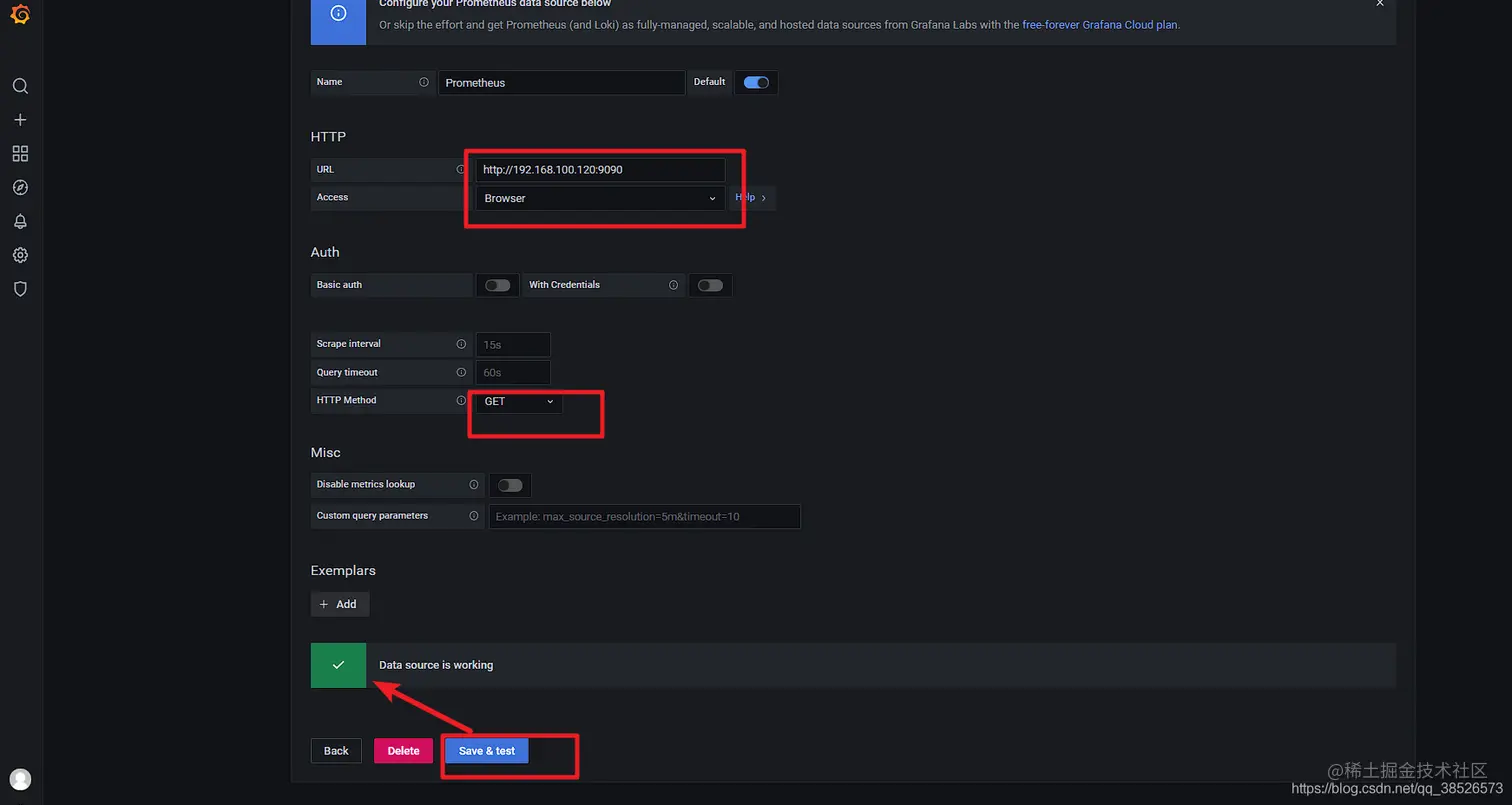Open the Alerting bell icon
Image resolution: width=1512 pixels, height=805 pixels.
[x=20, y=222]
